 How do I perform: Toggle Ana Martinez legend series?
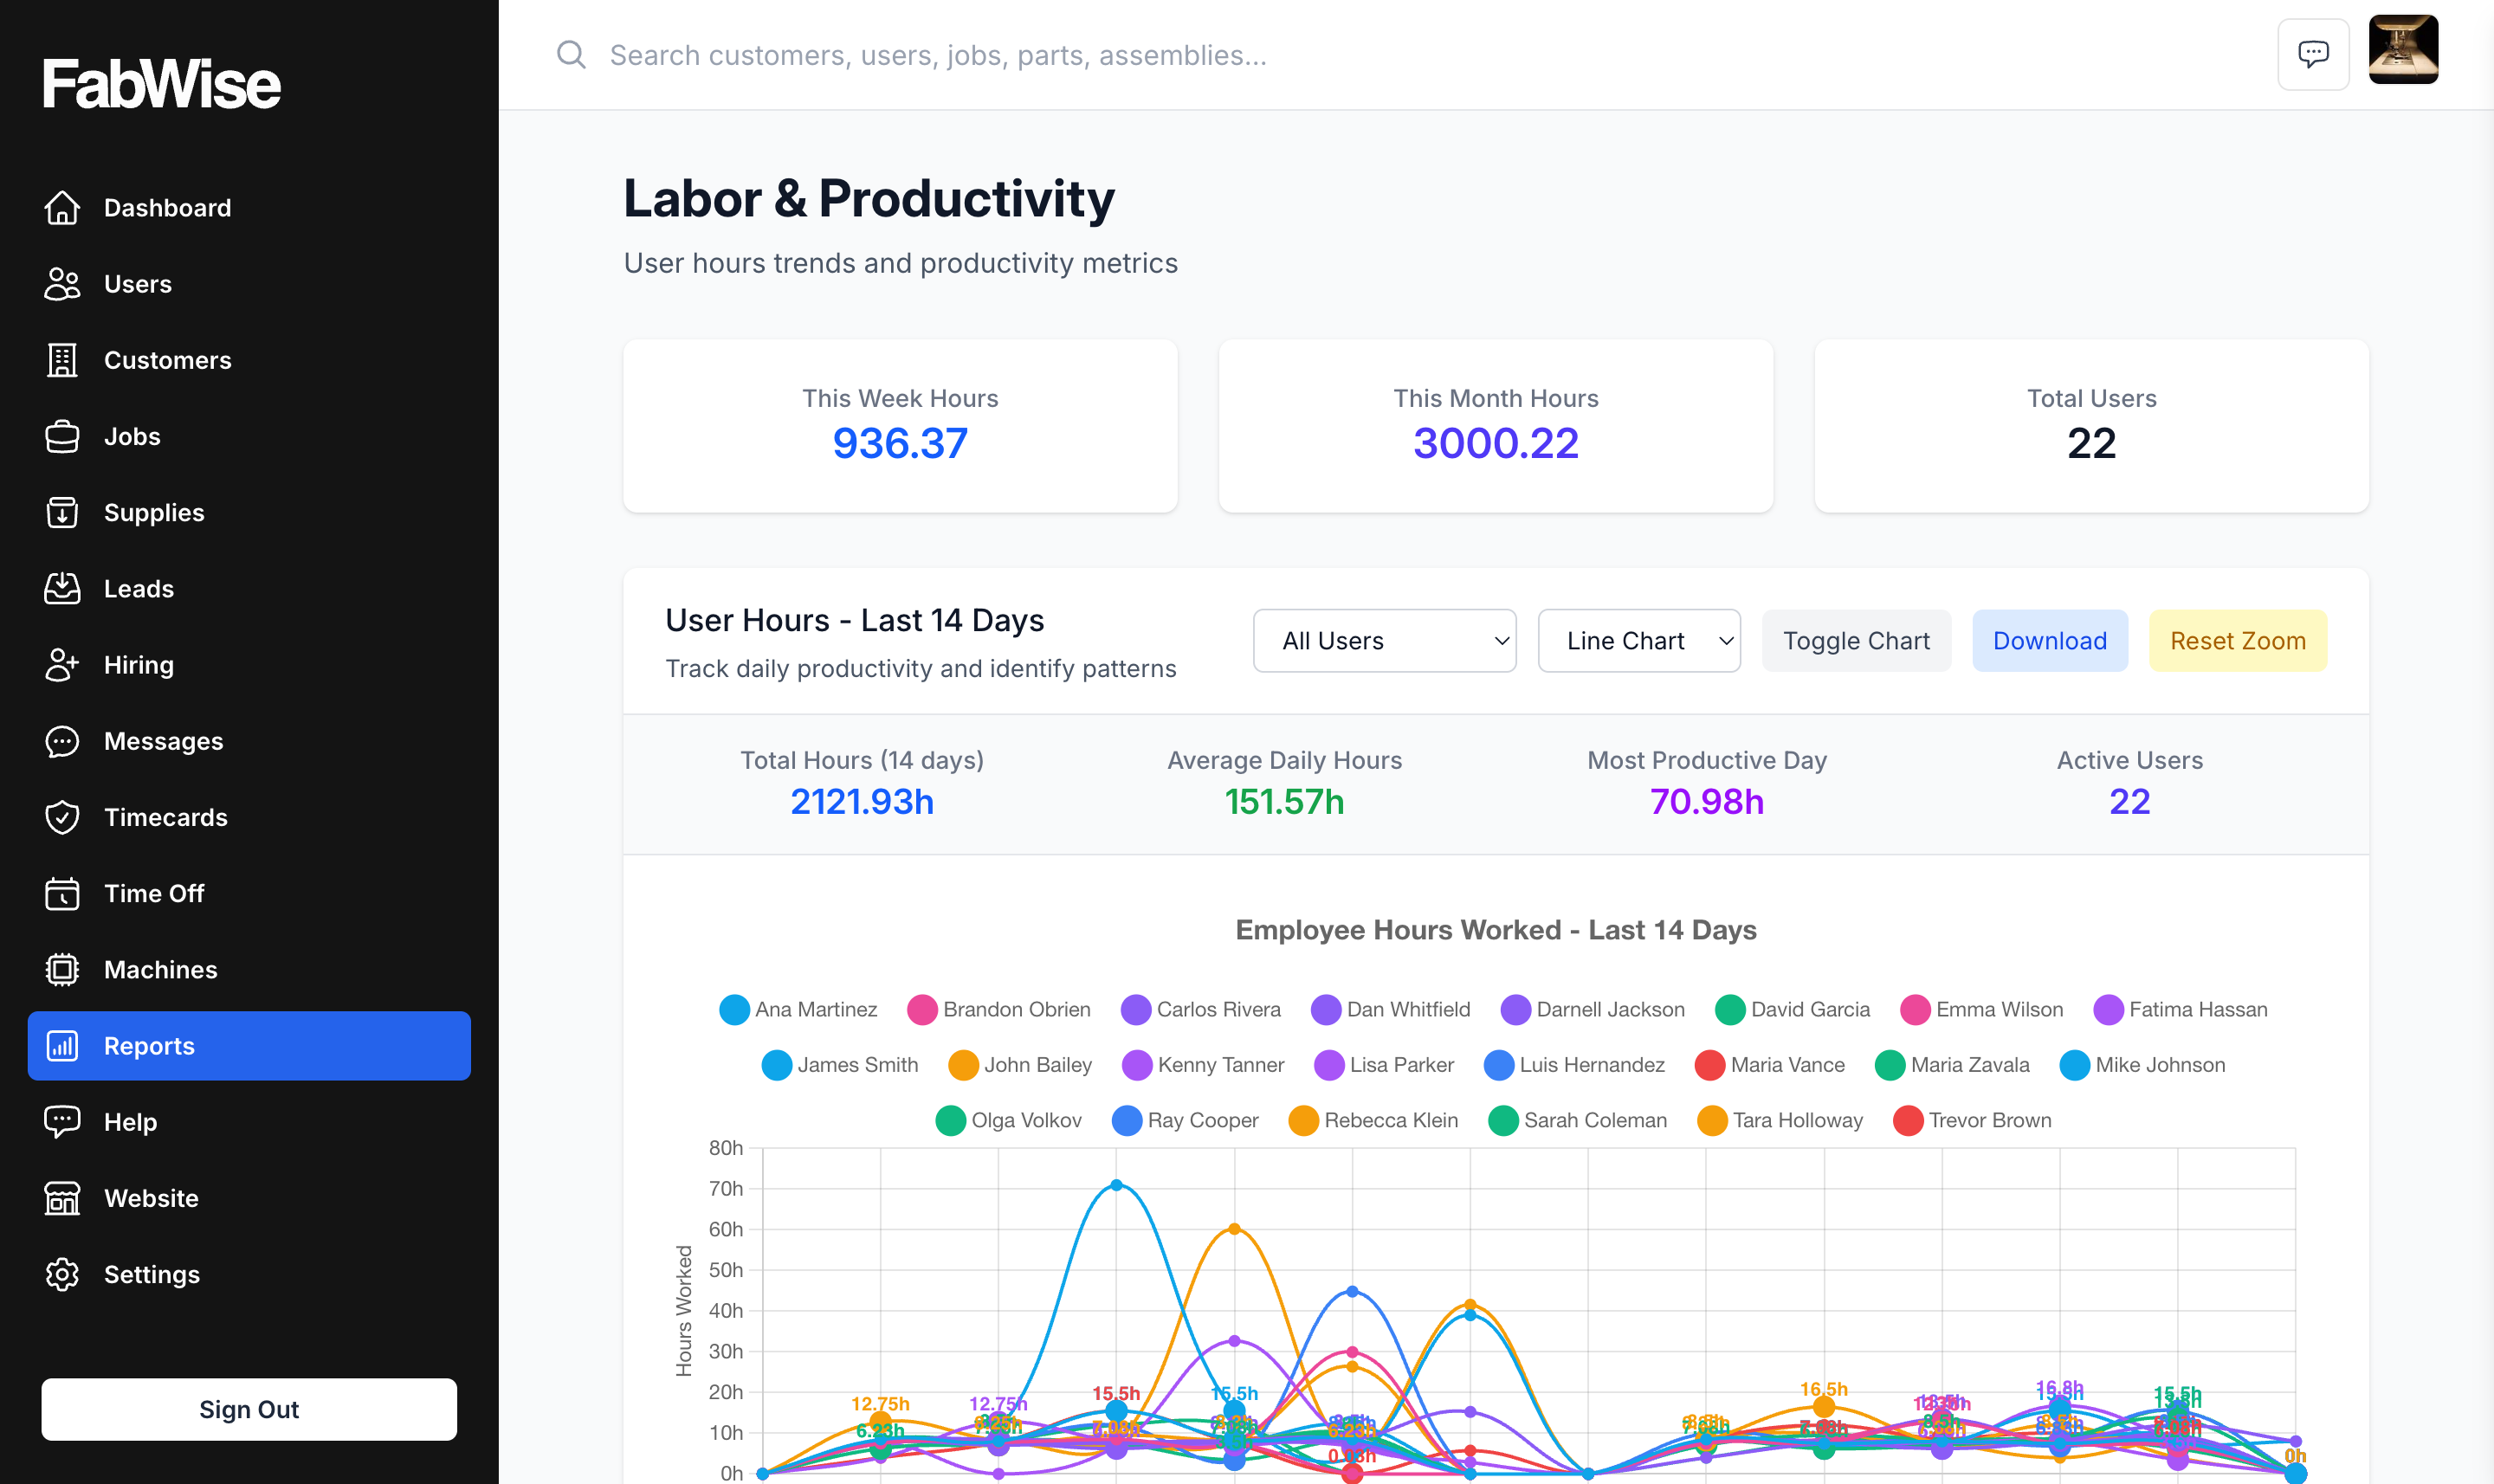(798, 1009)
